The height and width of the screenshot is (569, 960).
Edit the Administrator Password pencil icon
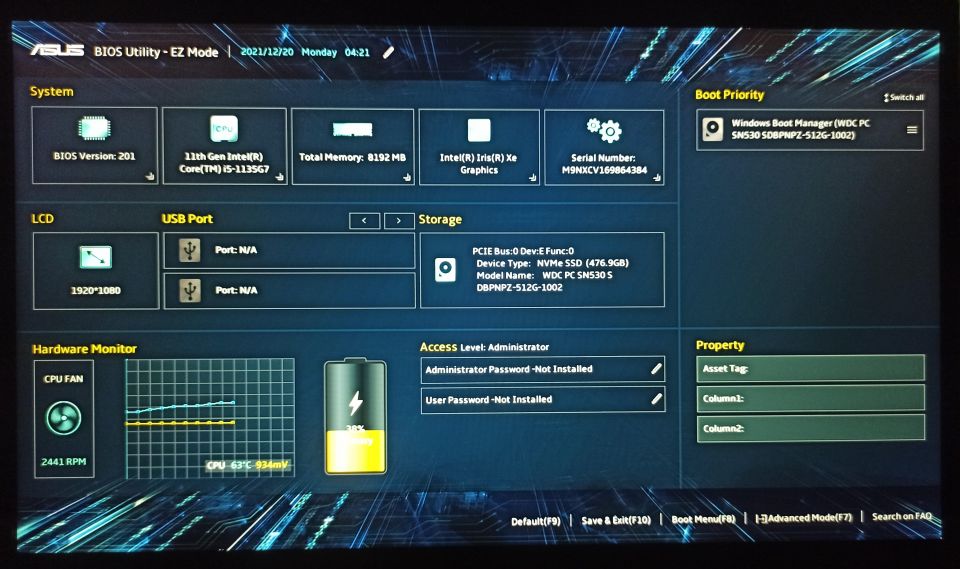[x=656, y=369]
